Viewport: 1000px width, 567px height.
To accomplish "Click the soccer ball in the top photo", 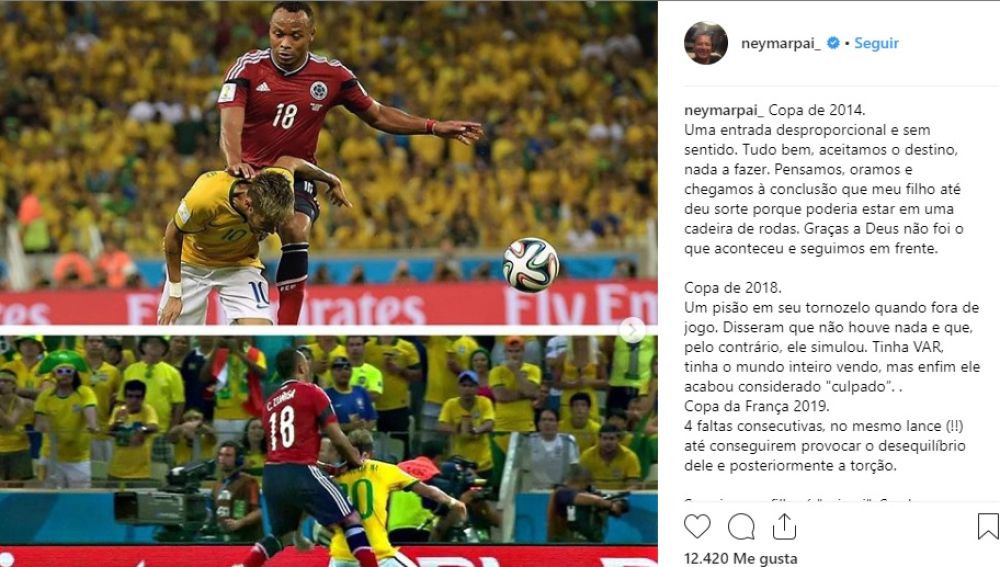I will pyautogui.click(x=530, y=265).
